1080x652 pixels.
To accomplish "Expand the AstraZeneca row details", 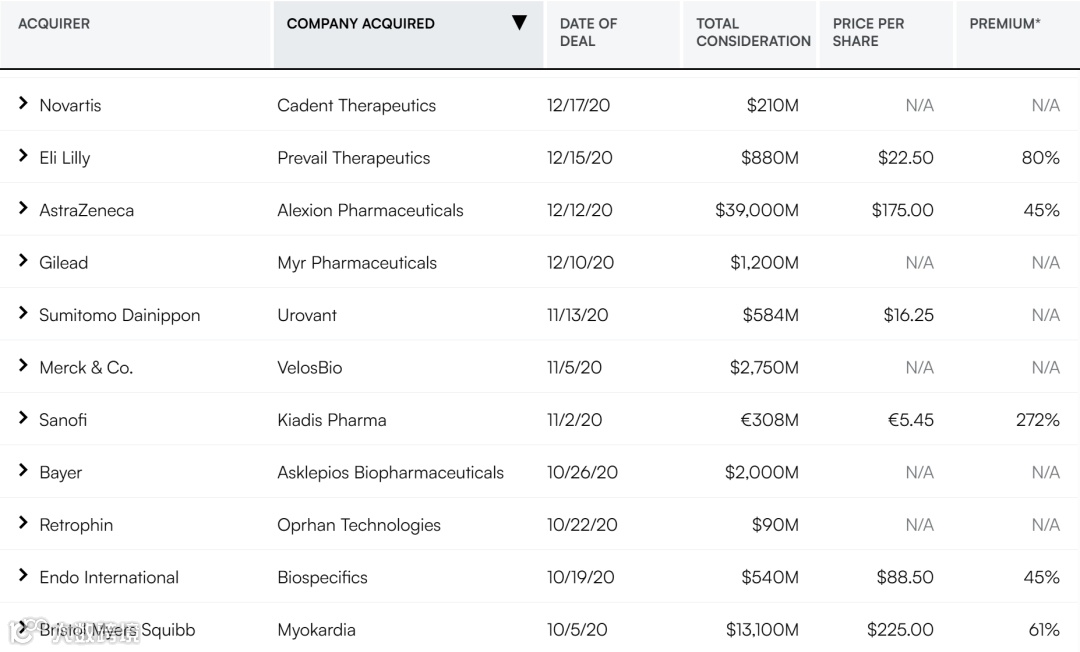I will (x=23, y=209).
